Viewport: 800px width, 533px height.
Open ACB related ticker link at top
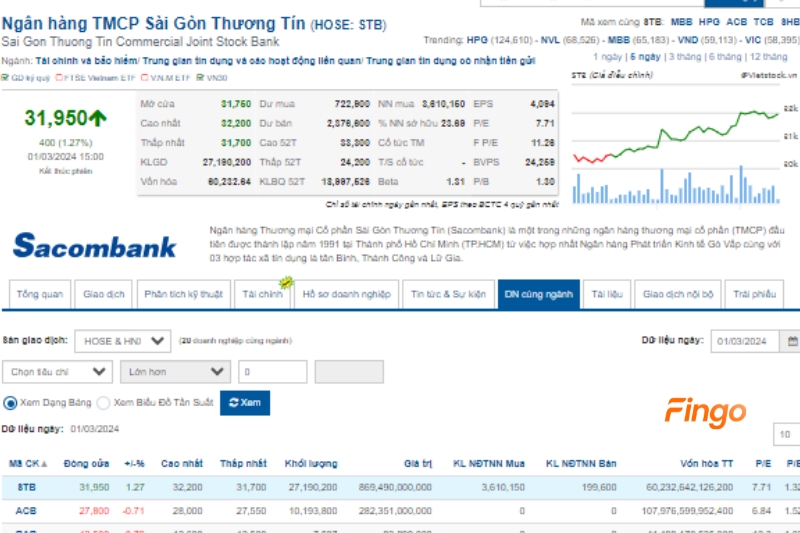tap(736, 22)
